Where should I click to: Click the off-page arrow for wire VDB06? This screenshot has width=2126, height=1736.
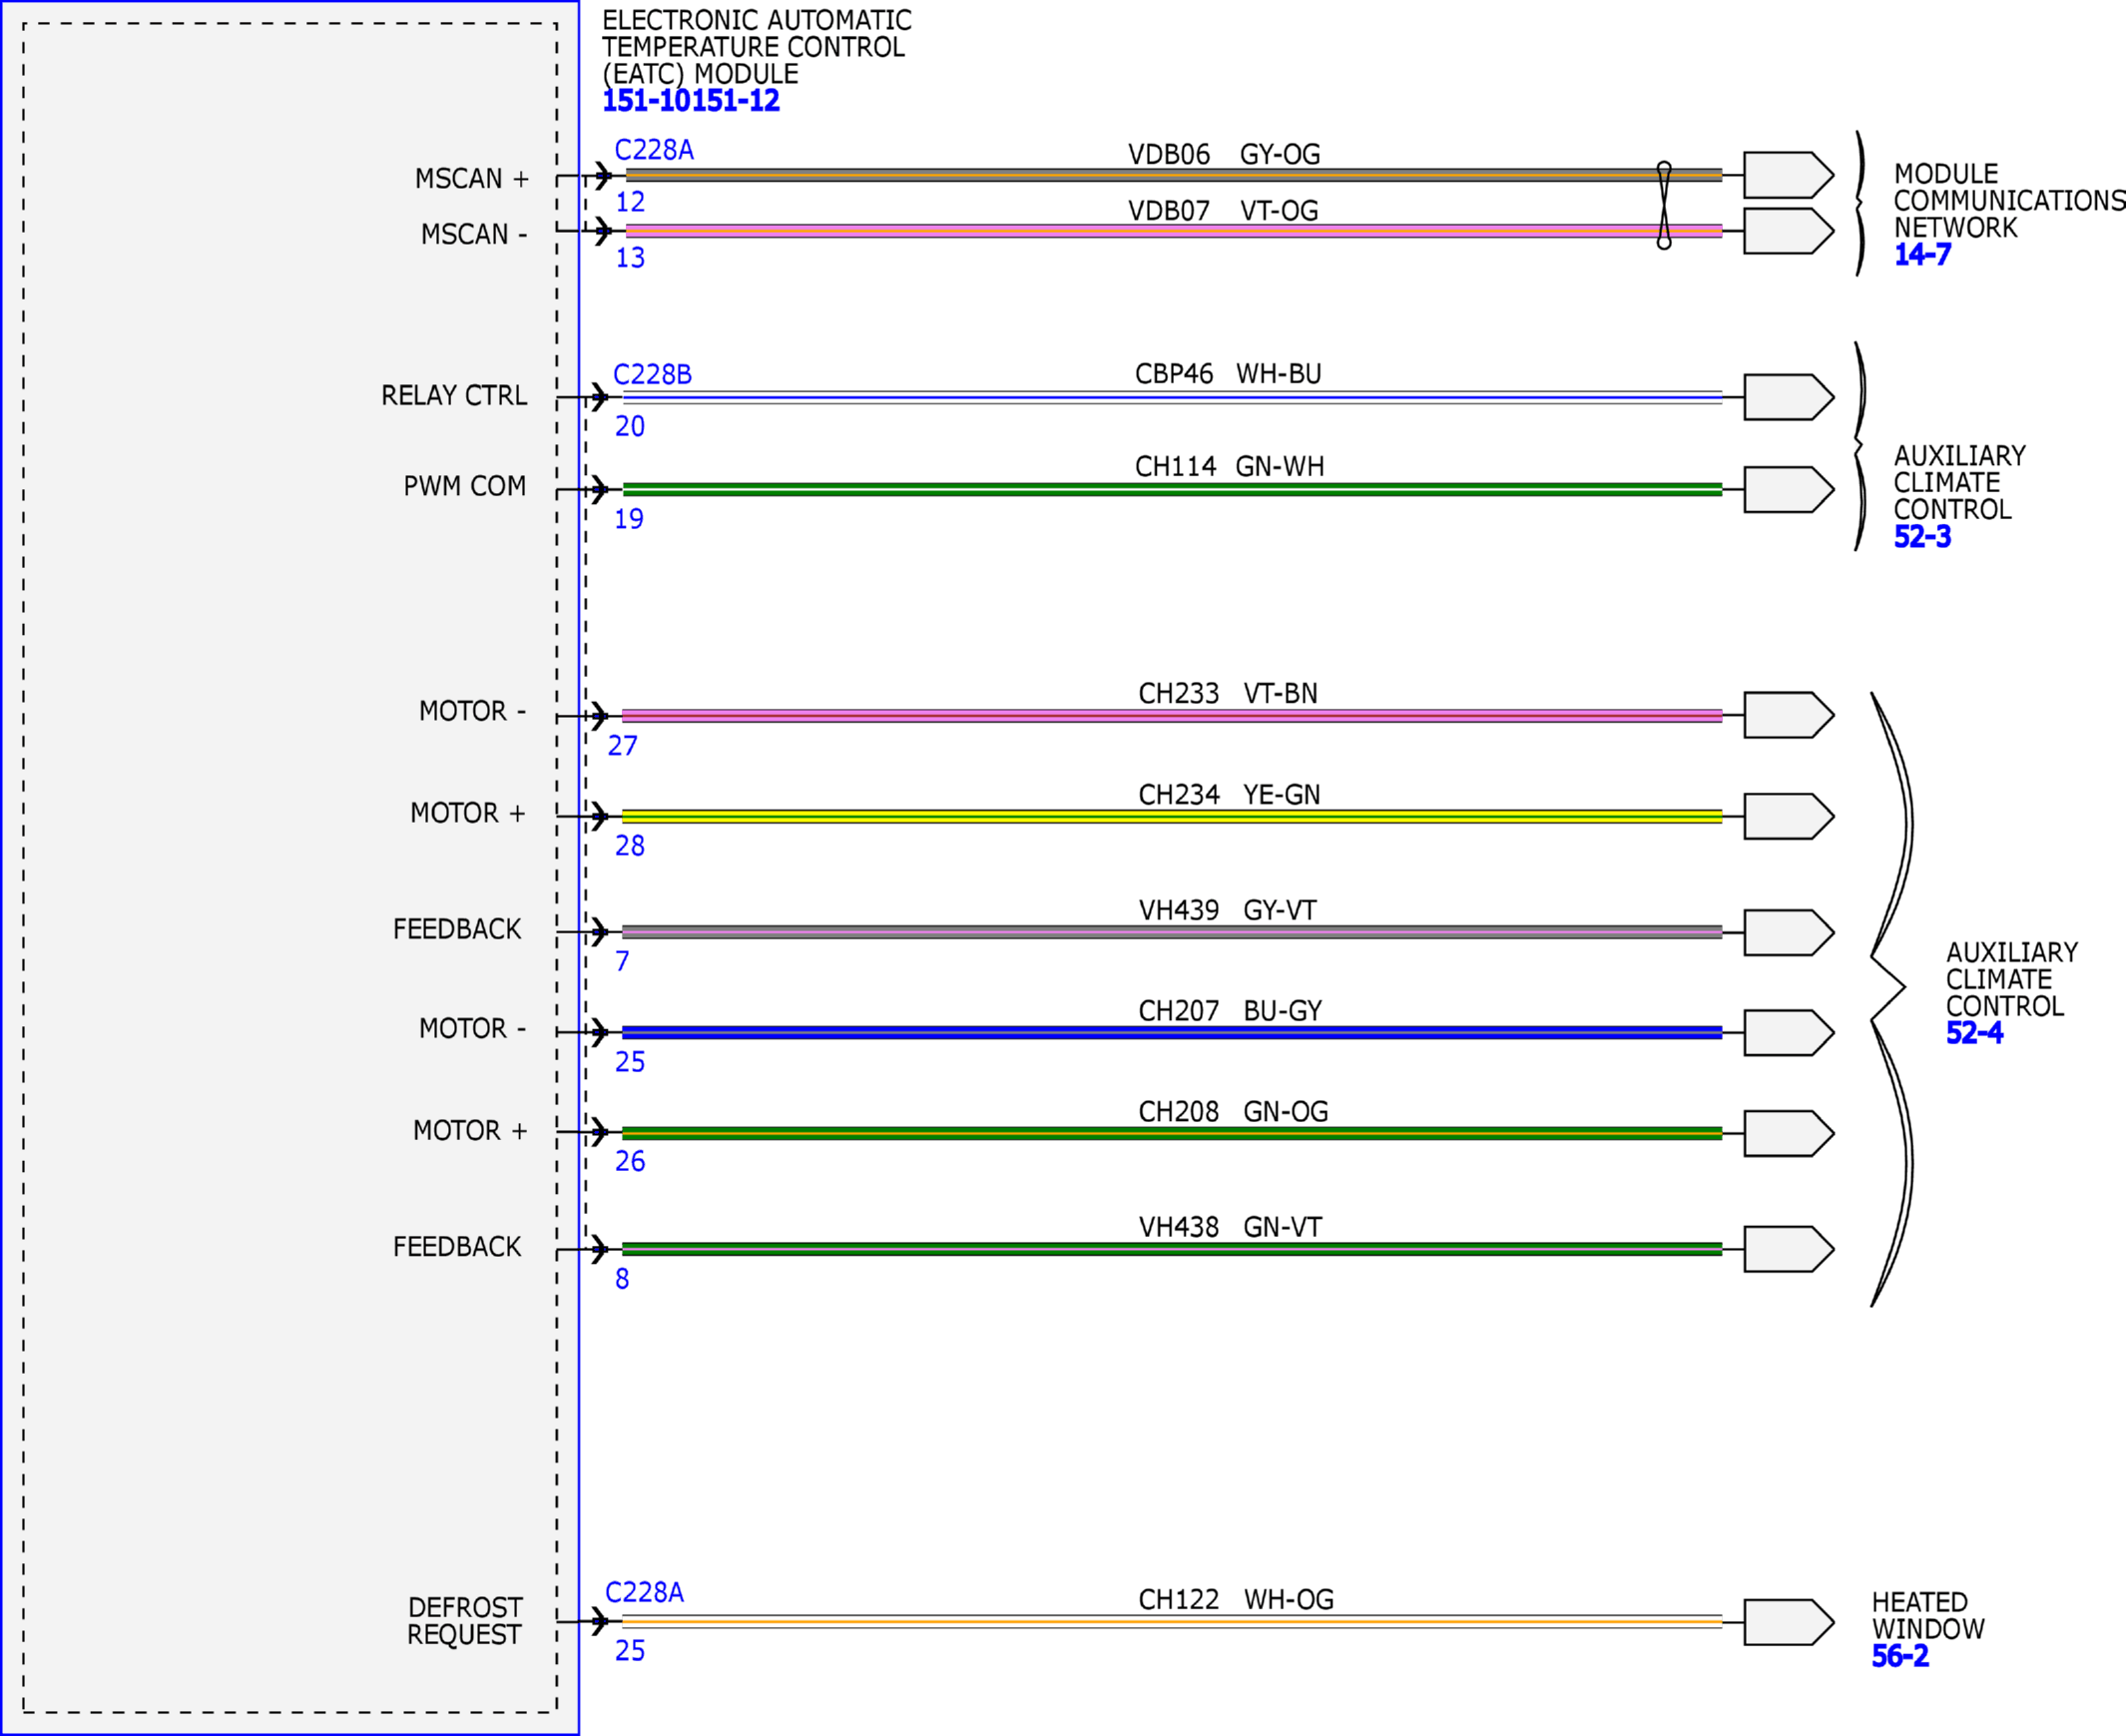[x=1789, y=175]
